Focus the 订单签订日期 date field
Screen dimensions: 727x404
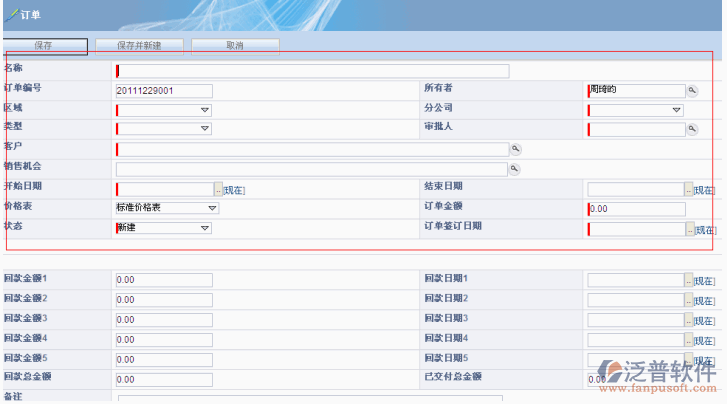(x=637, y=229)
